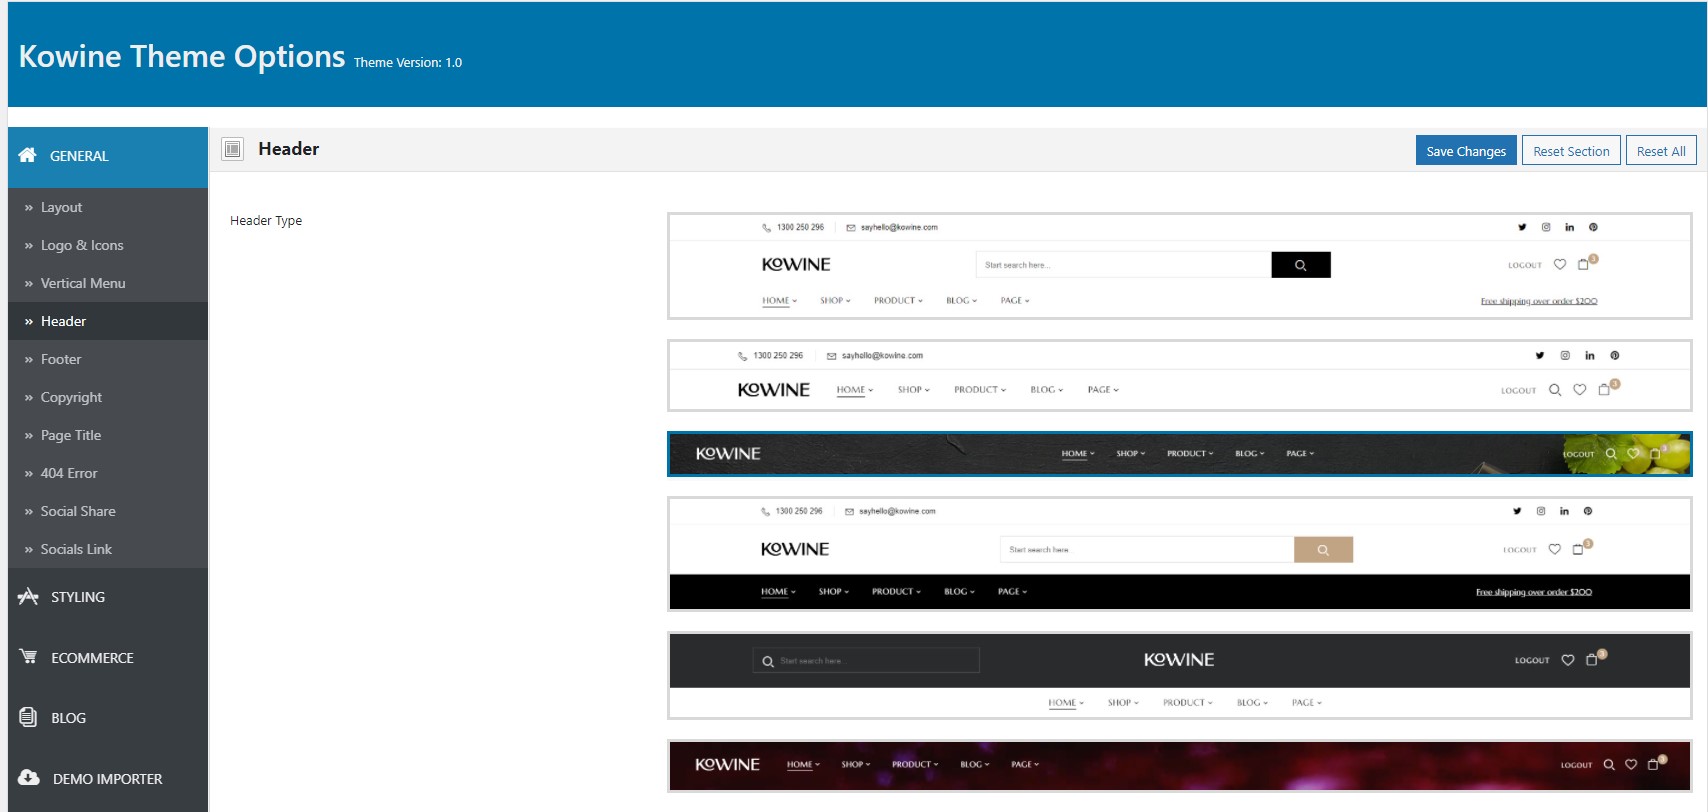This screenshot has height=812, width=1708.
Task: Click the Reset Section button
Action: (x=1571, y=151)
